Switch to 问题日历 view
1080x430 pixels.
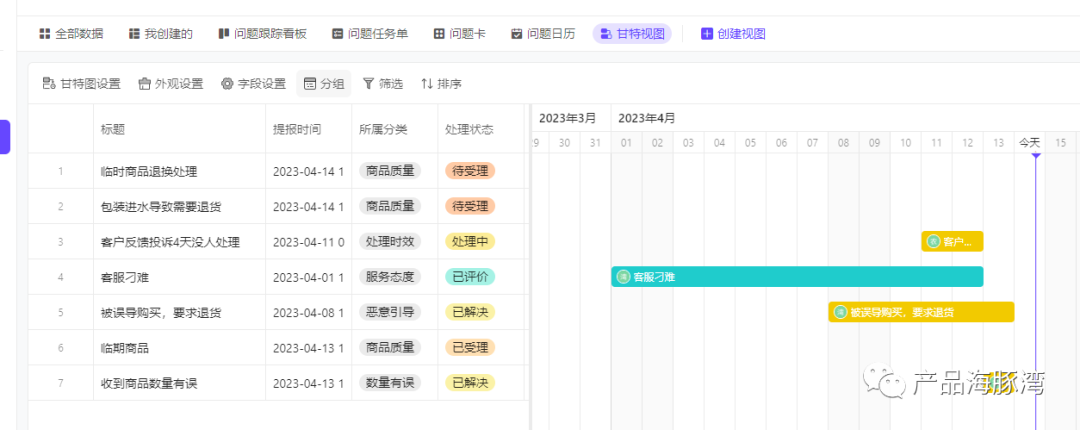543,34
